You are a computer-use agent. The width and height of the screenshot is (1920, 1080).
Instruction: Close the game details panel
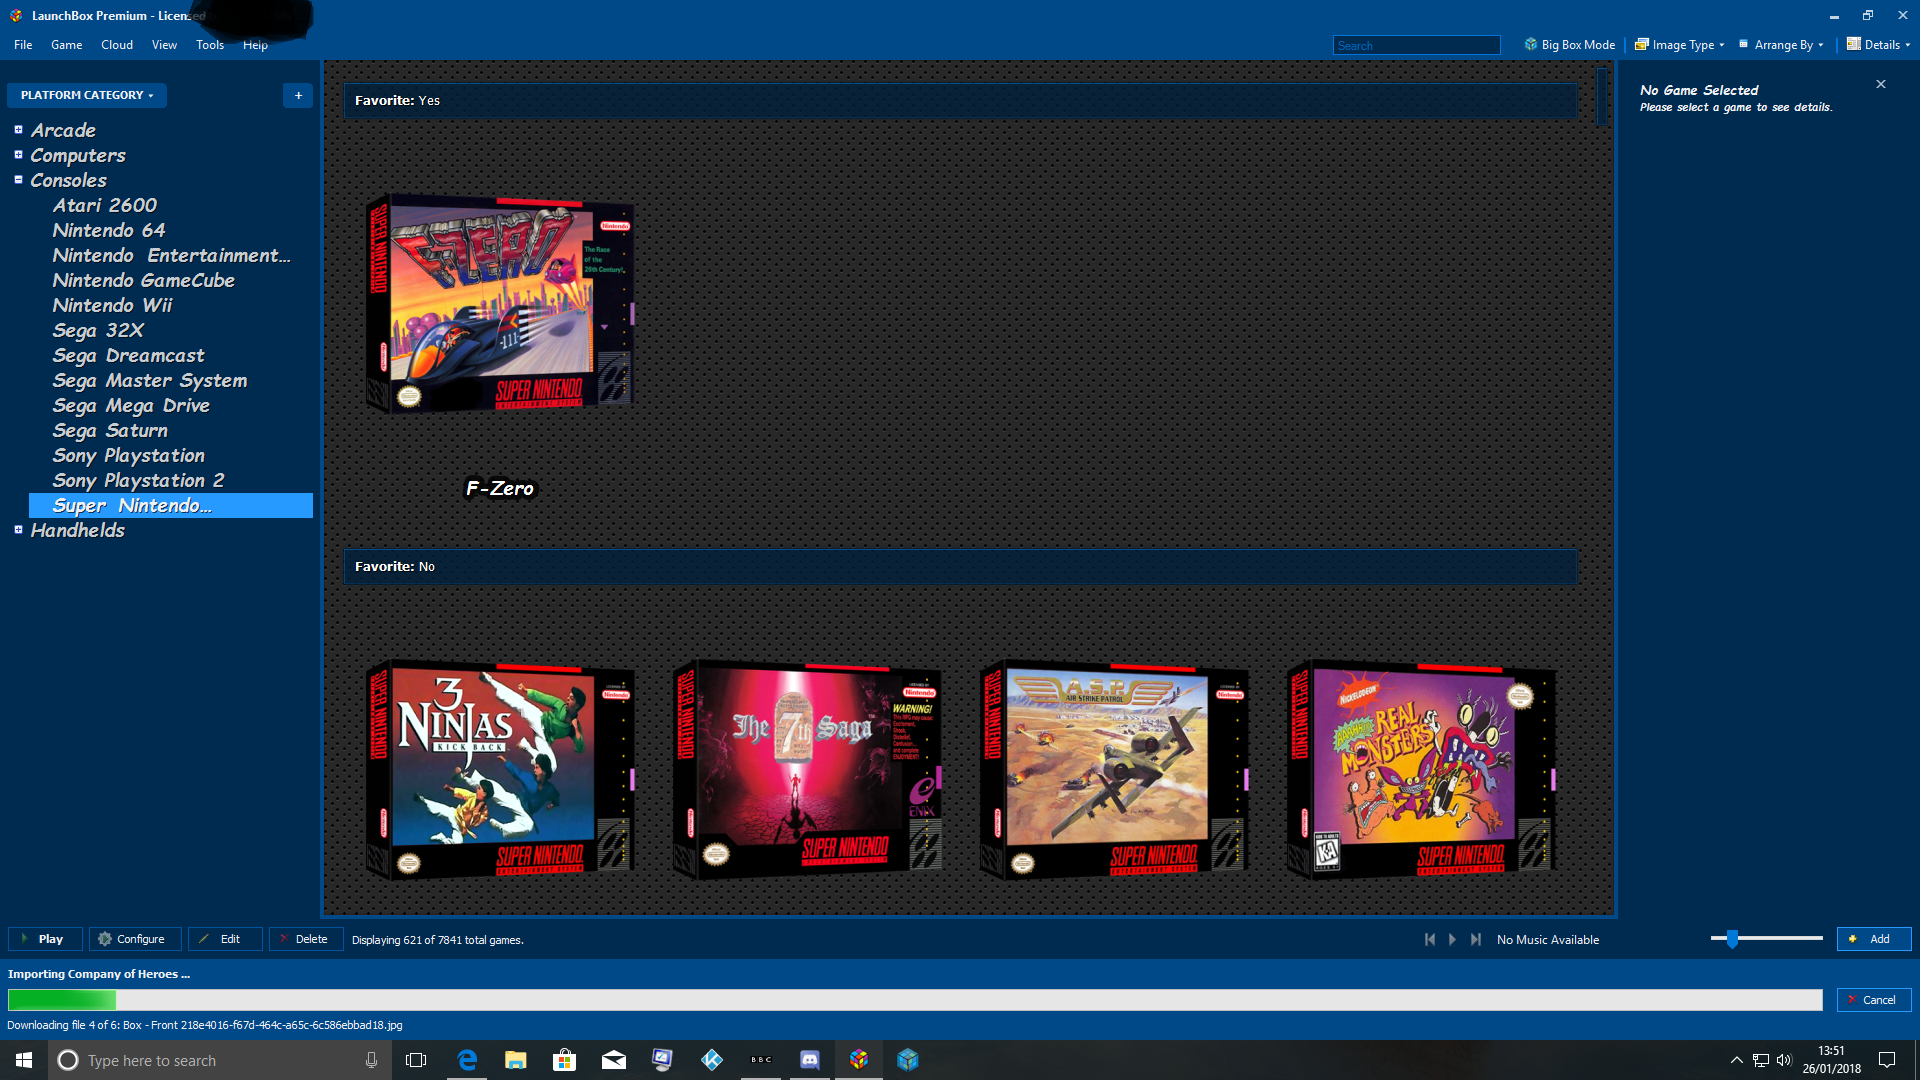pos(1881,84)
